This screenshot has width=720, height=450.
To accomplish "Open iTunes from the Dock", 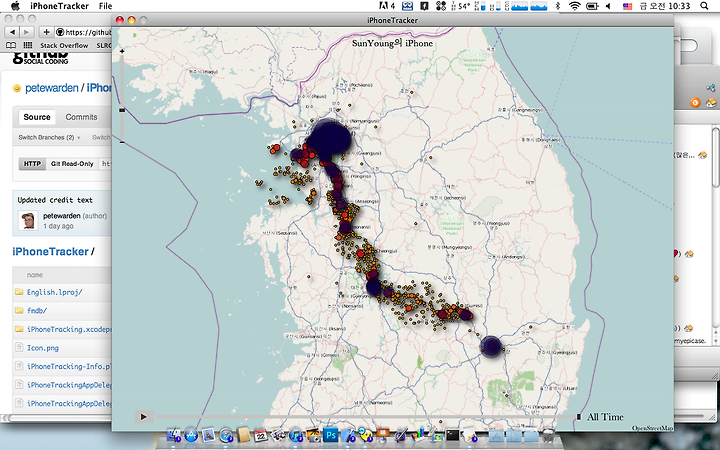I will click(x=296, y=434).
